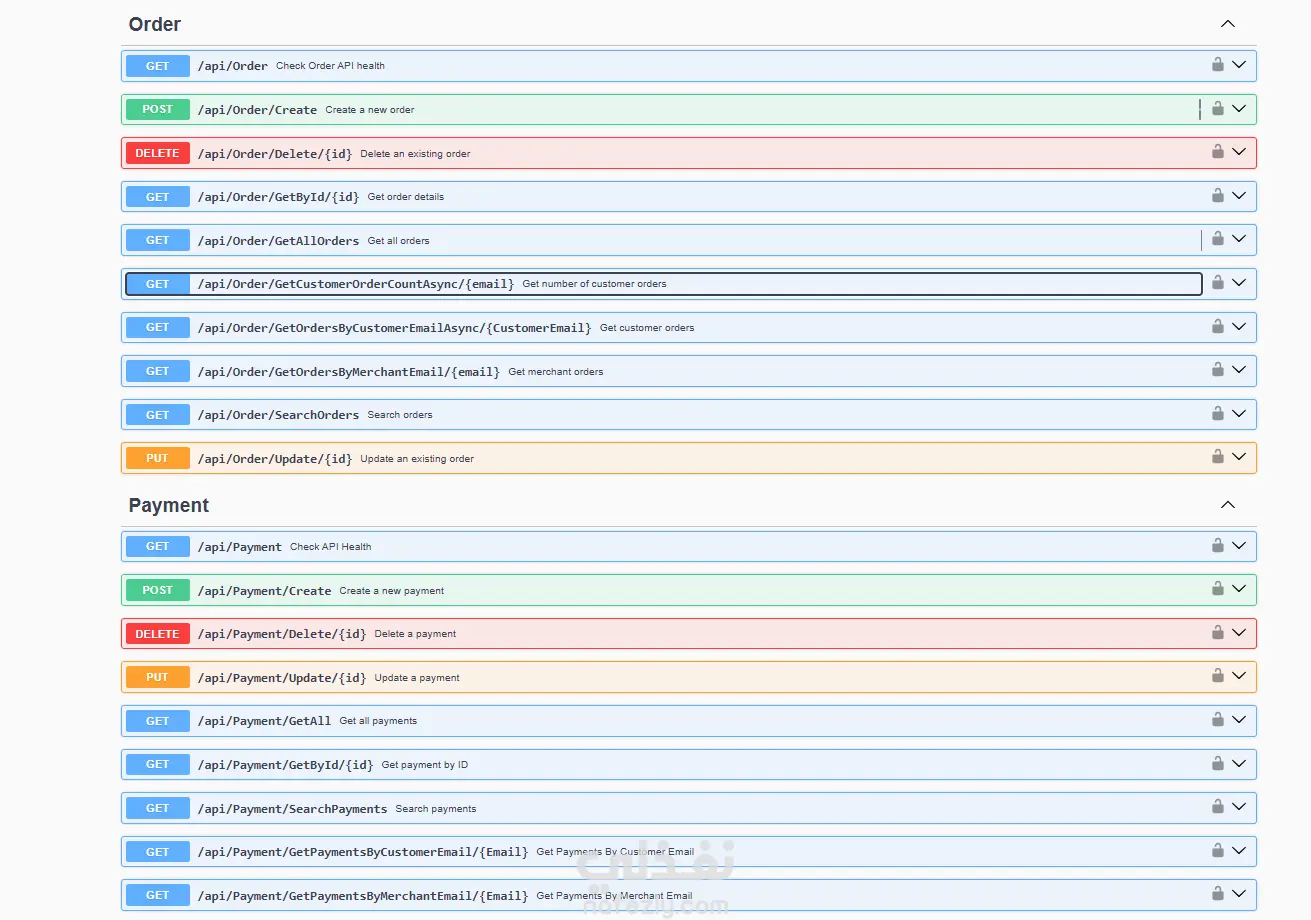Image resolution: width=1311 pixels, height=920 pixels.
Task: Click lock icon on /api/Order/Delete/{id} row
Action: coord(1217,152)
